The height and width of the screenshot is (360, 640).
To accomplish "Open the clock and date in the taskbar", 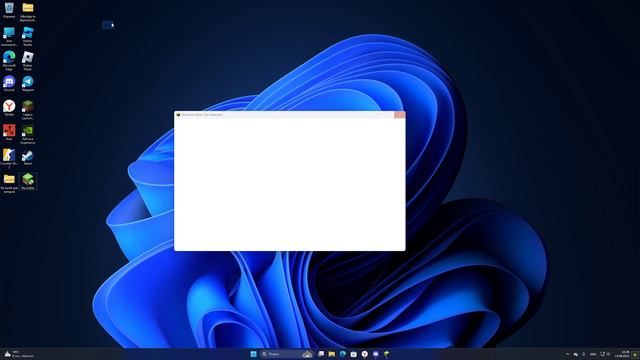I will (622, 354).
